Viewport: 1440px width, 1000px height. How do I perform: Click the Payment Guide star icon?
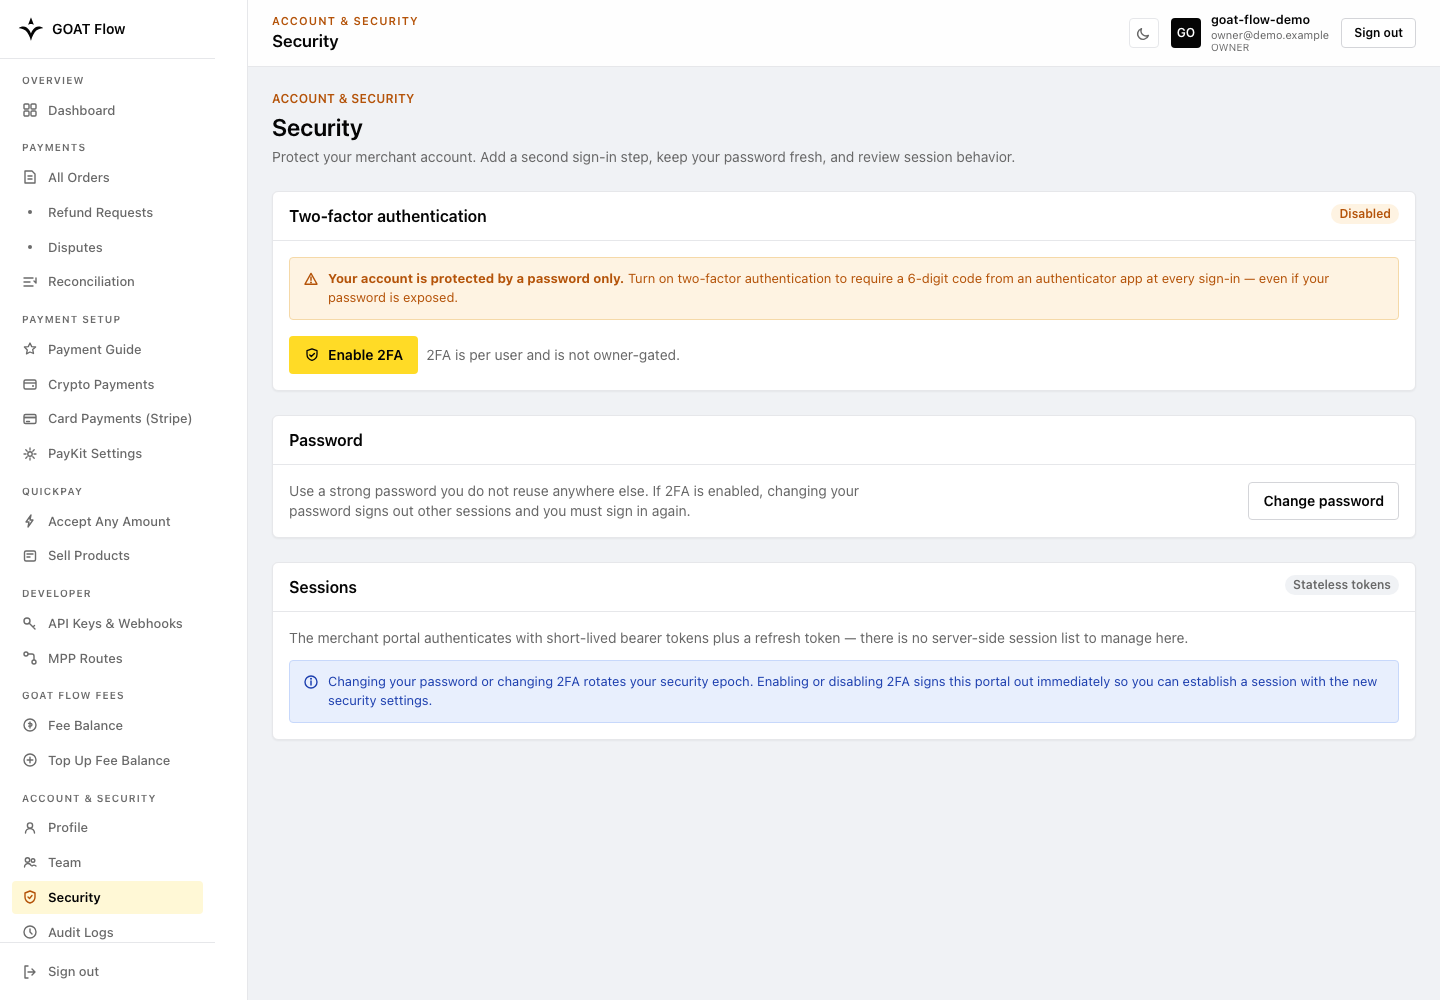(30, 349)
